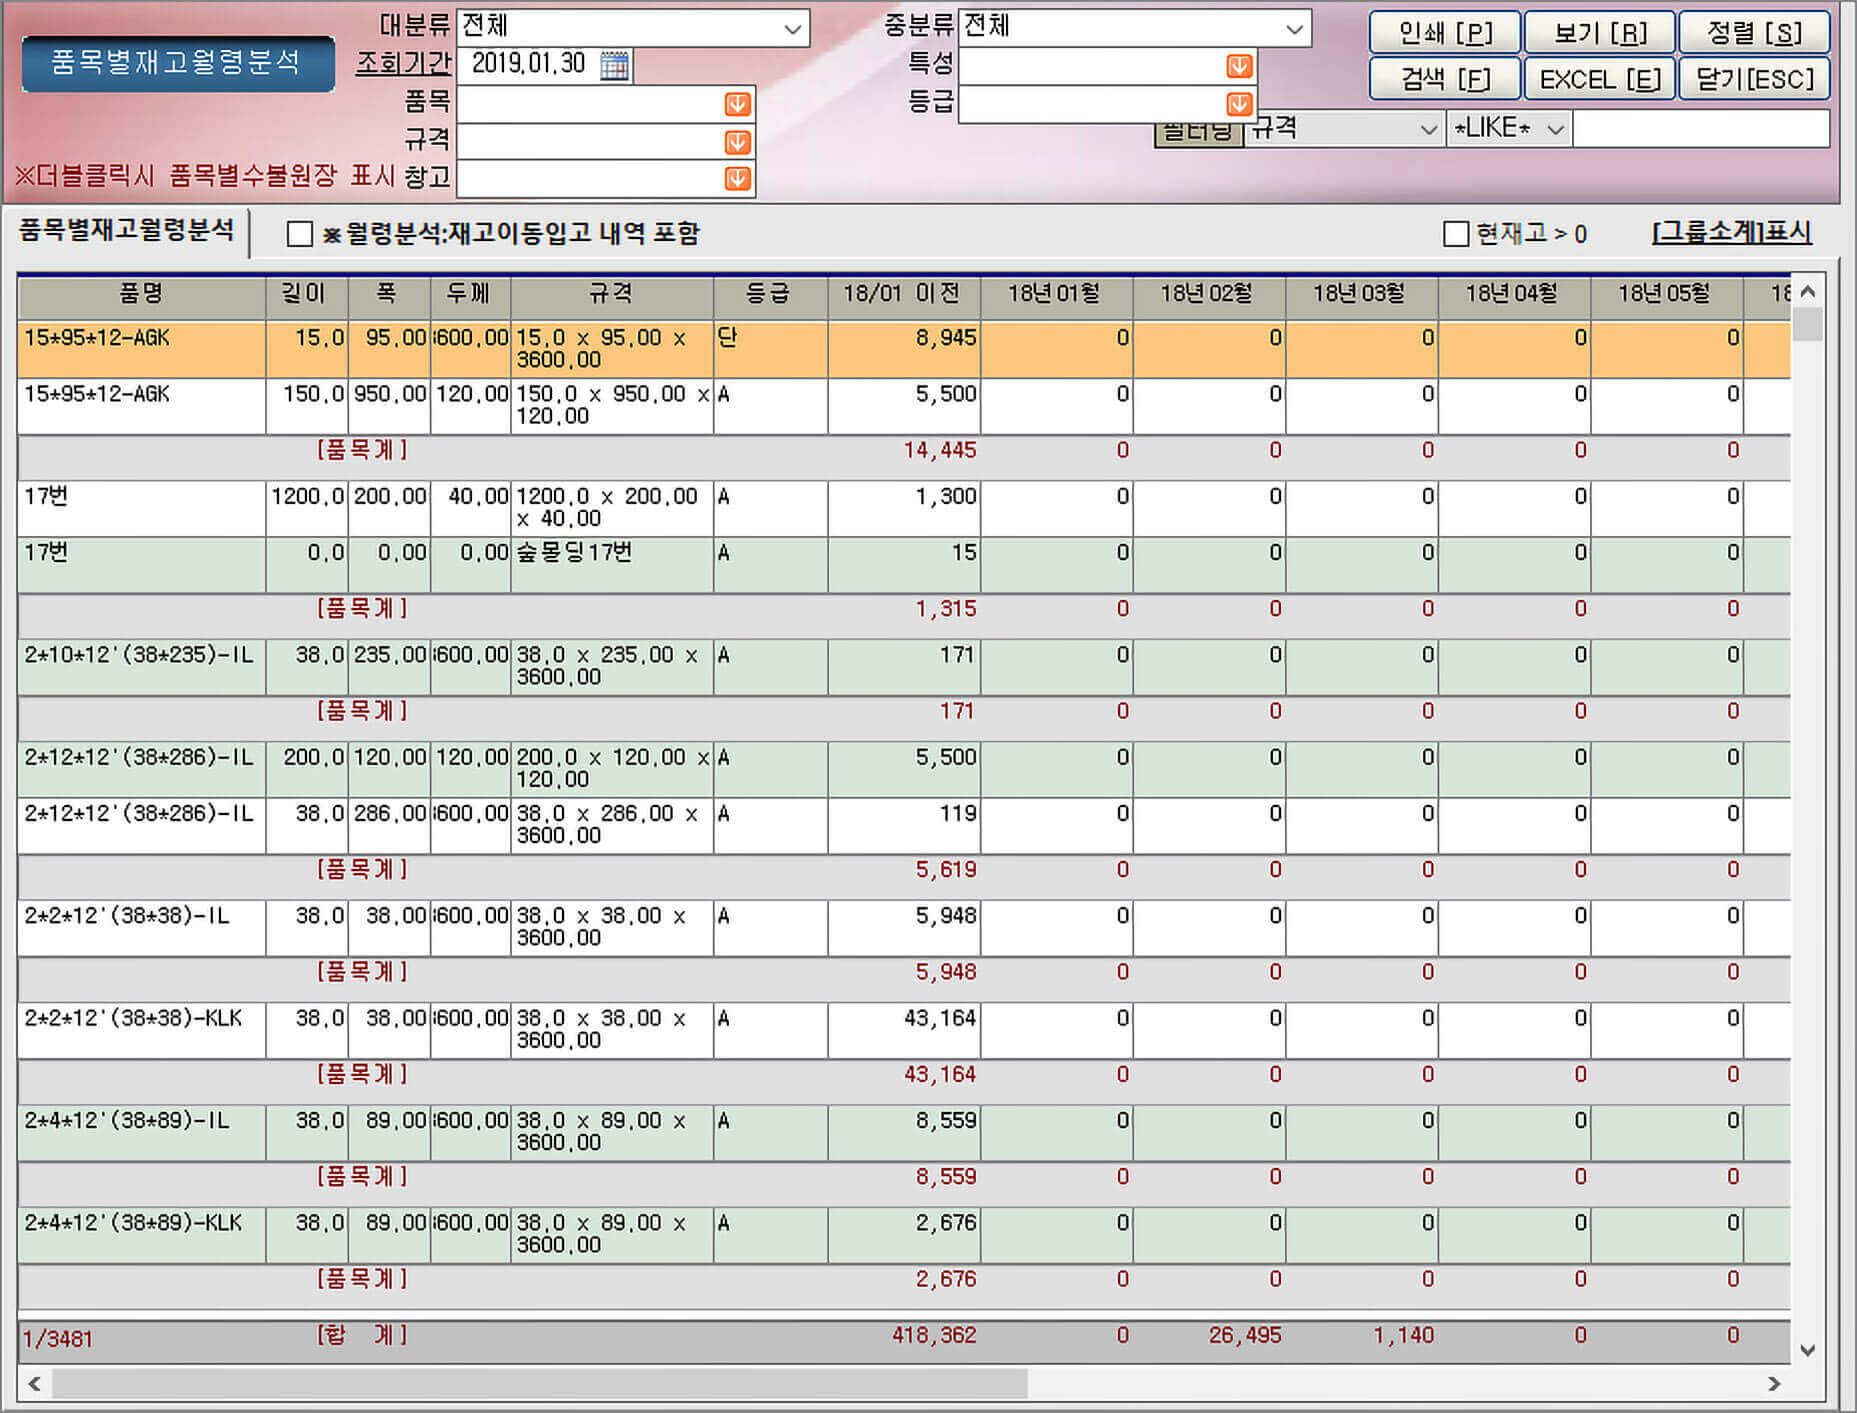Click the 품목계 subtotal 5,619

point(946,870)
